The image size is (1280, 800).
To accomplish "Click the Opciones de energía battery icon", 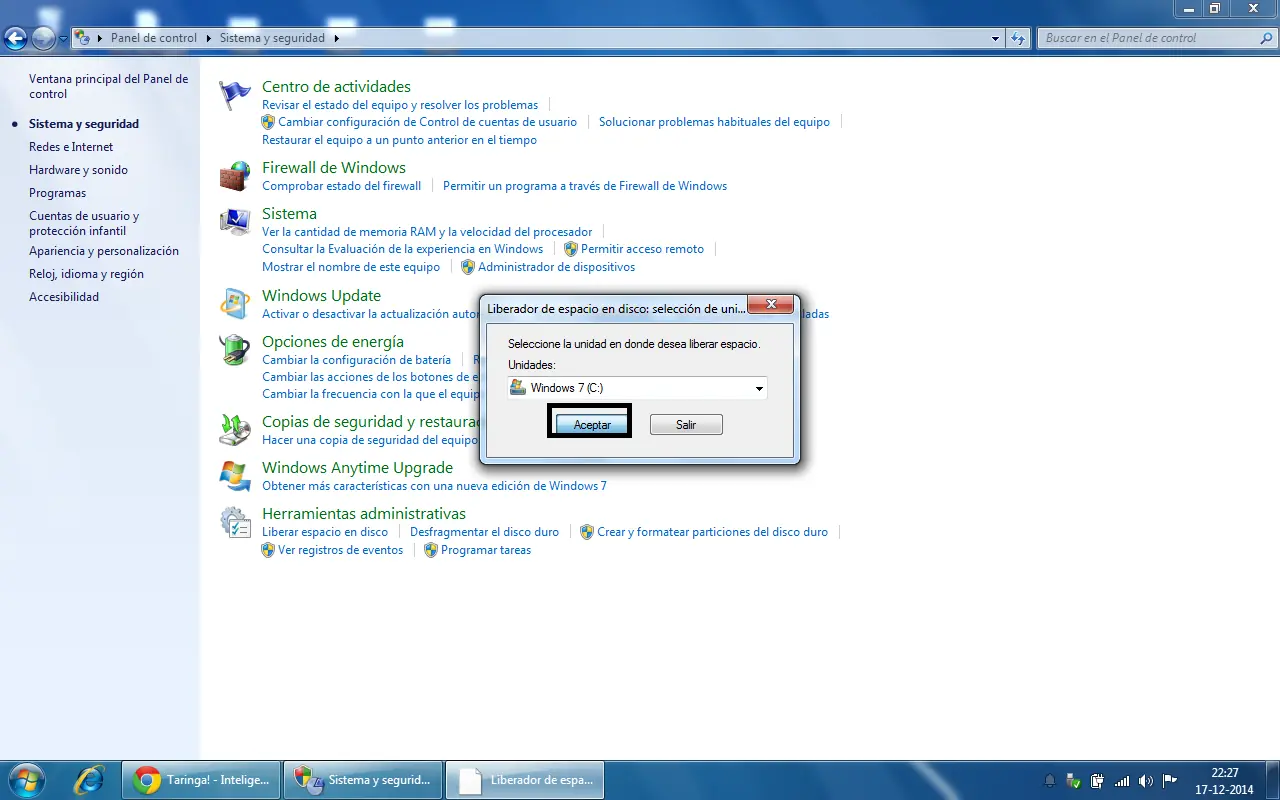I will [x=235, y=350].
